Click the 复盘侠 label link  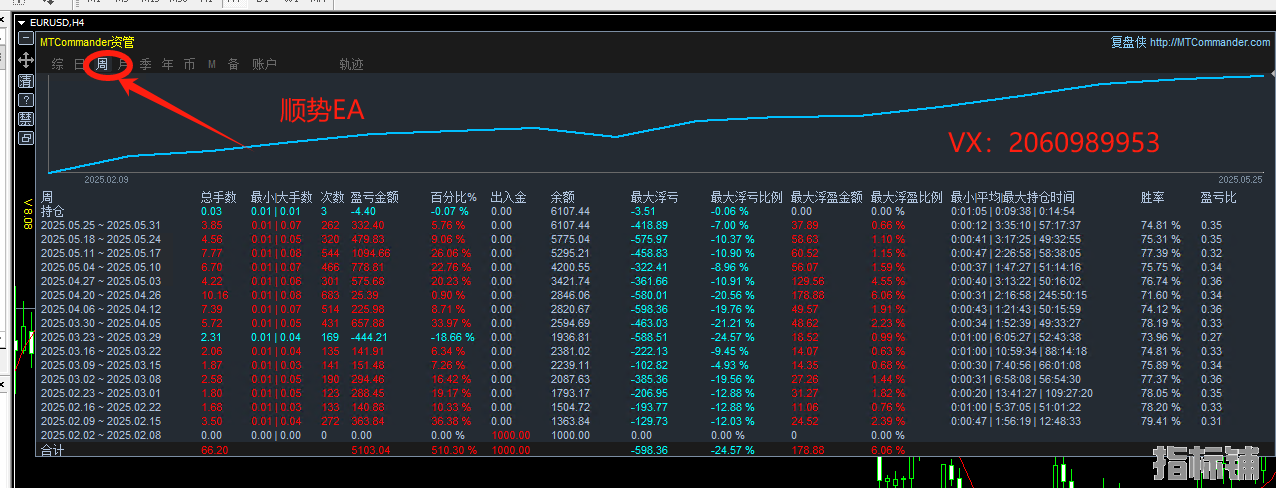(x=1128, y=42)
